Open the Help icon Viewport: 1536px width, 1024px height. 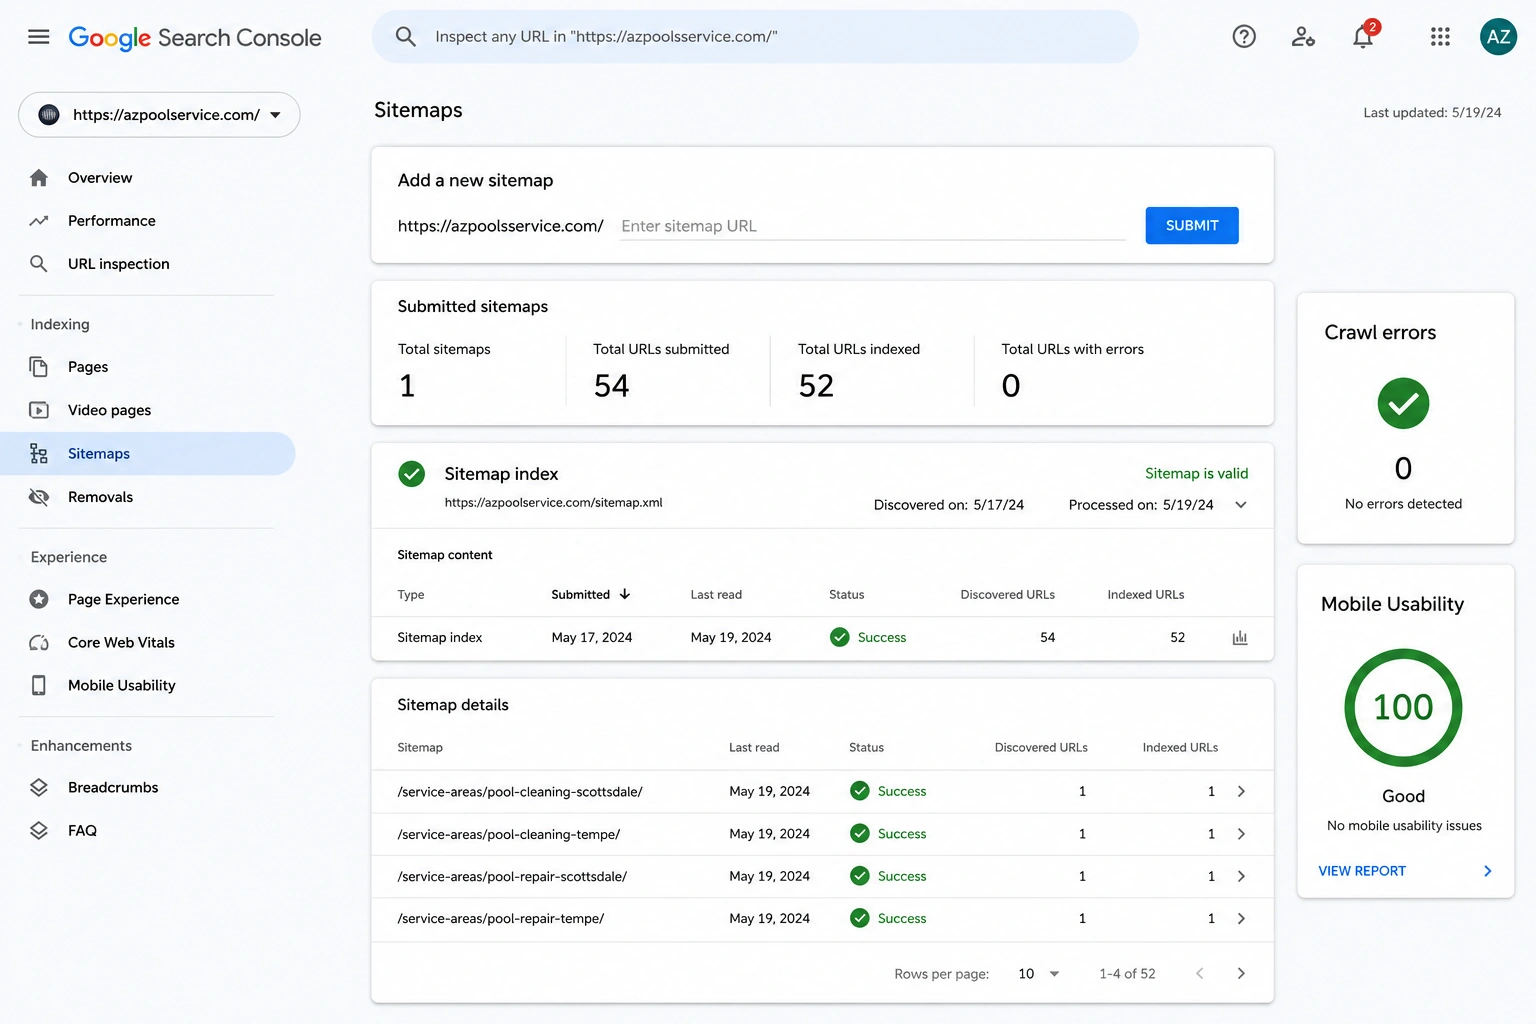coord(1244,37)
